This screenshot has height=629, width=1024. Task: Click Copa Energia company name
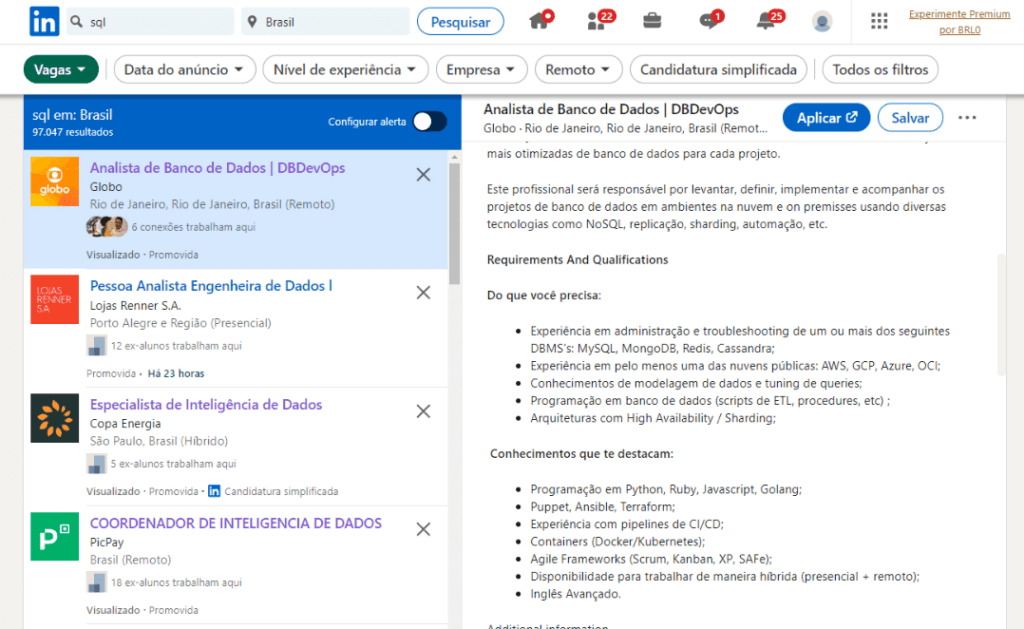pyautogui.click(x=125, y=423)
